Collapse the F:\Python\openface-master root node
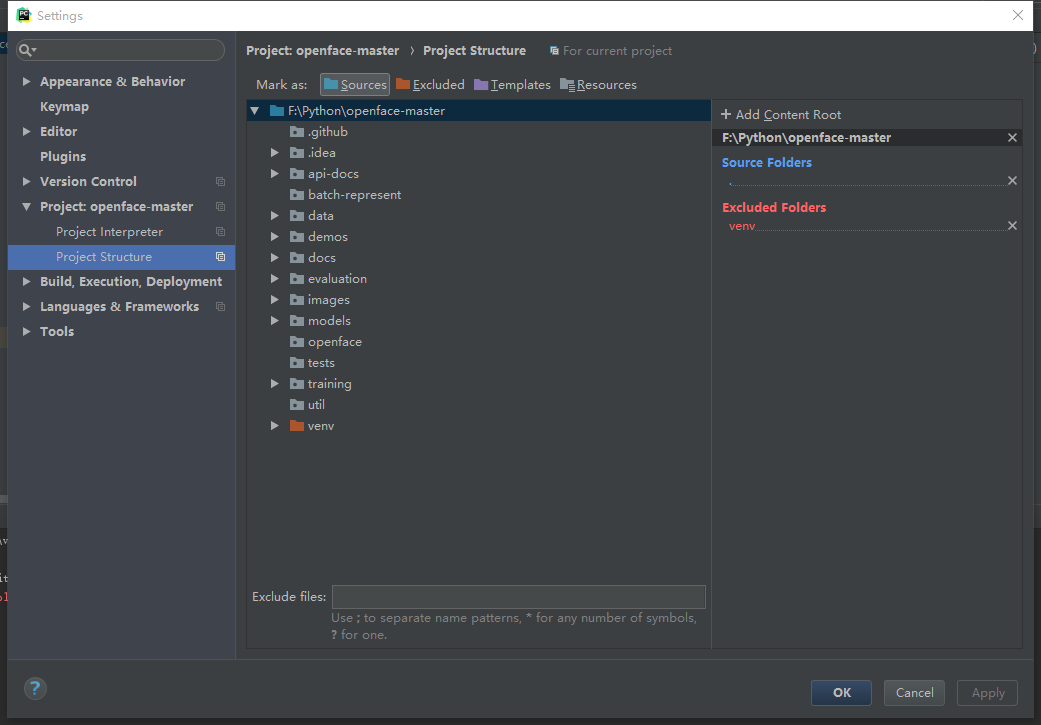This screenshot has width=1041, height=725. point(253,110)
